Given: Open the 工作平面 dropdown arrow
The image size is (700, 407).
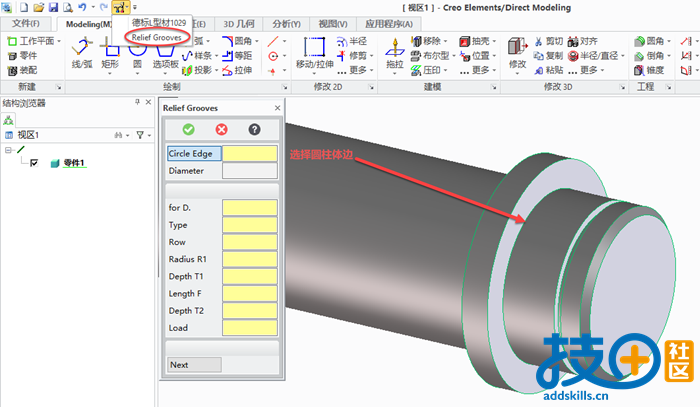Looking at the screenshot, I should tap(58, 42).
